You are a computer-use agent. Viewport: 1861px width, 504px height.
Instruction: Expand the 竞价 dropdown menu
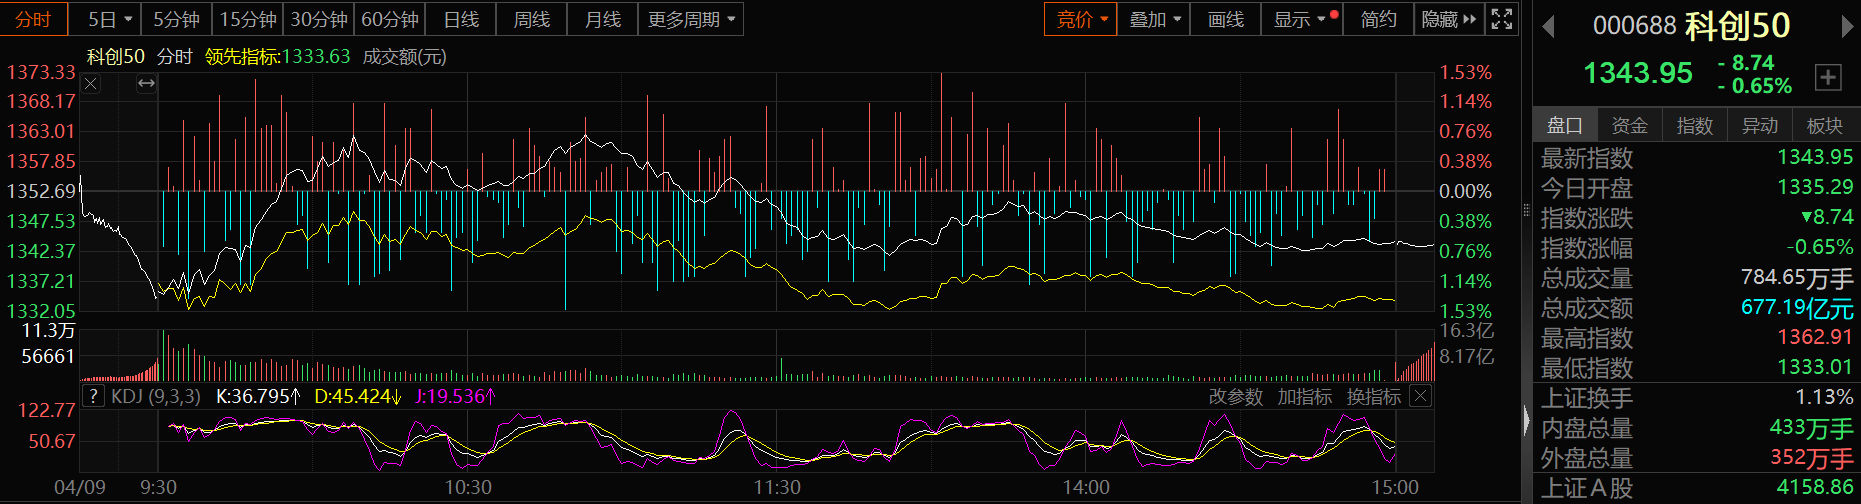tap(1081, 19)
